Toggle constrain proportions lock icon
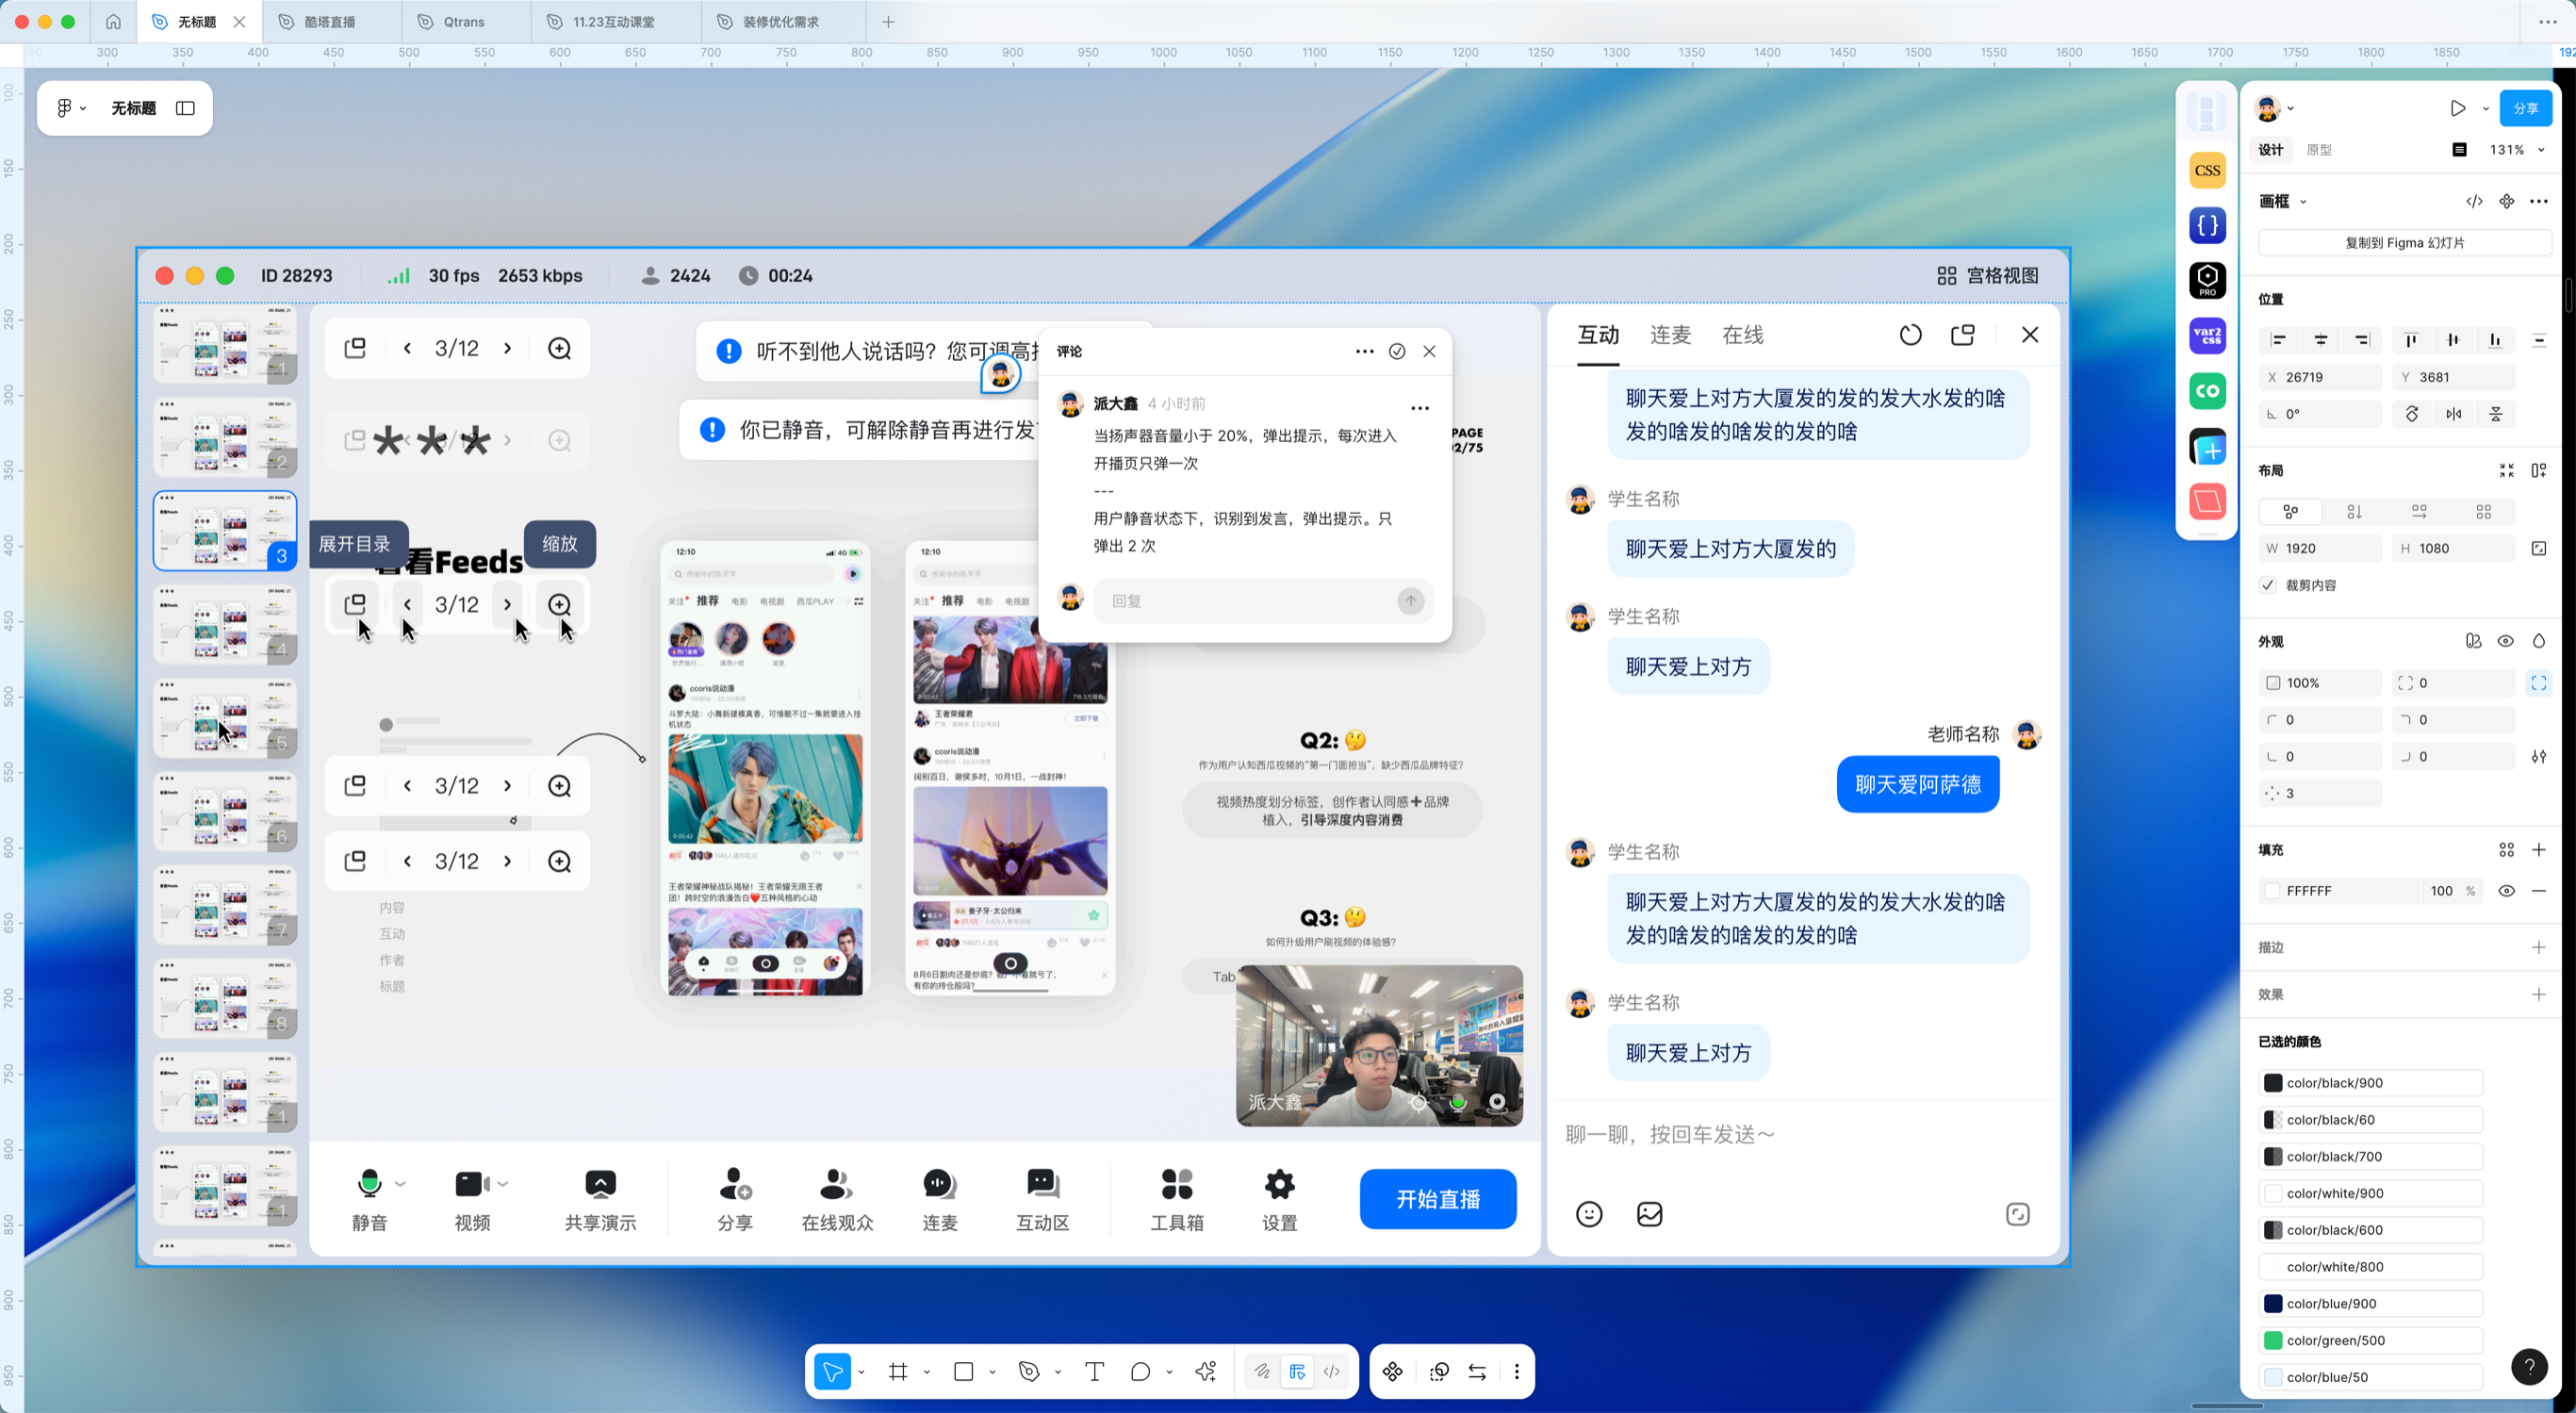The width and height of the screenshot is (2576, 1413). pos(2539,548)
